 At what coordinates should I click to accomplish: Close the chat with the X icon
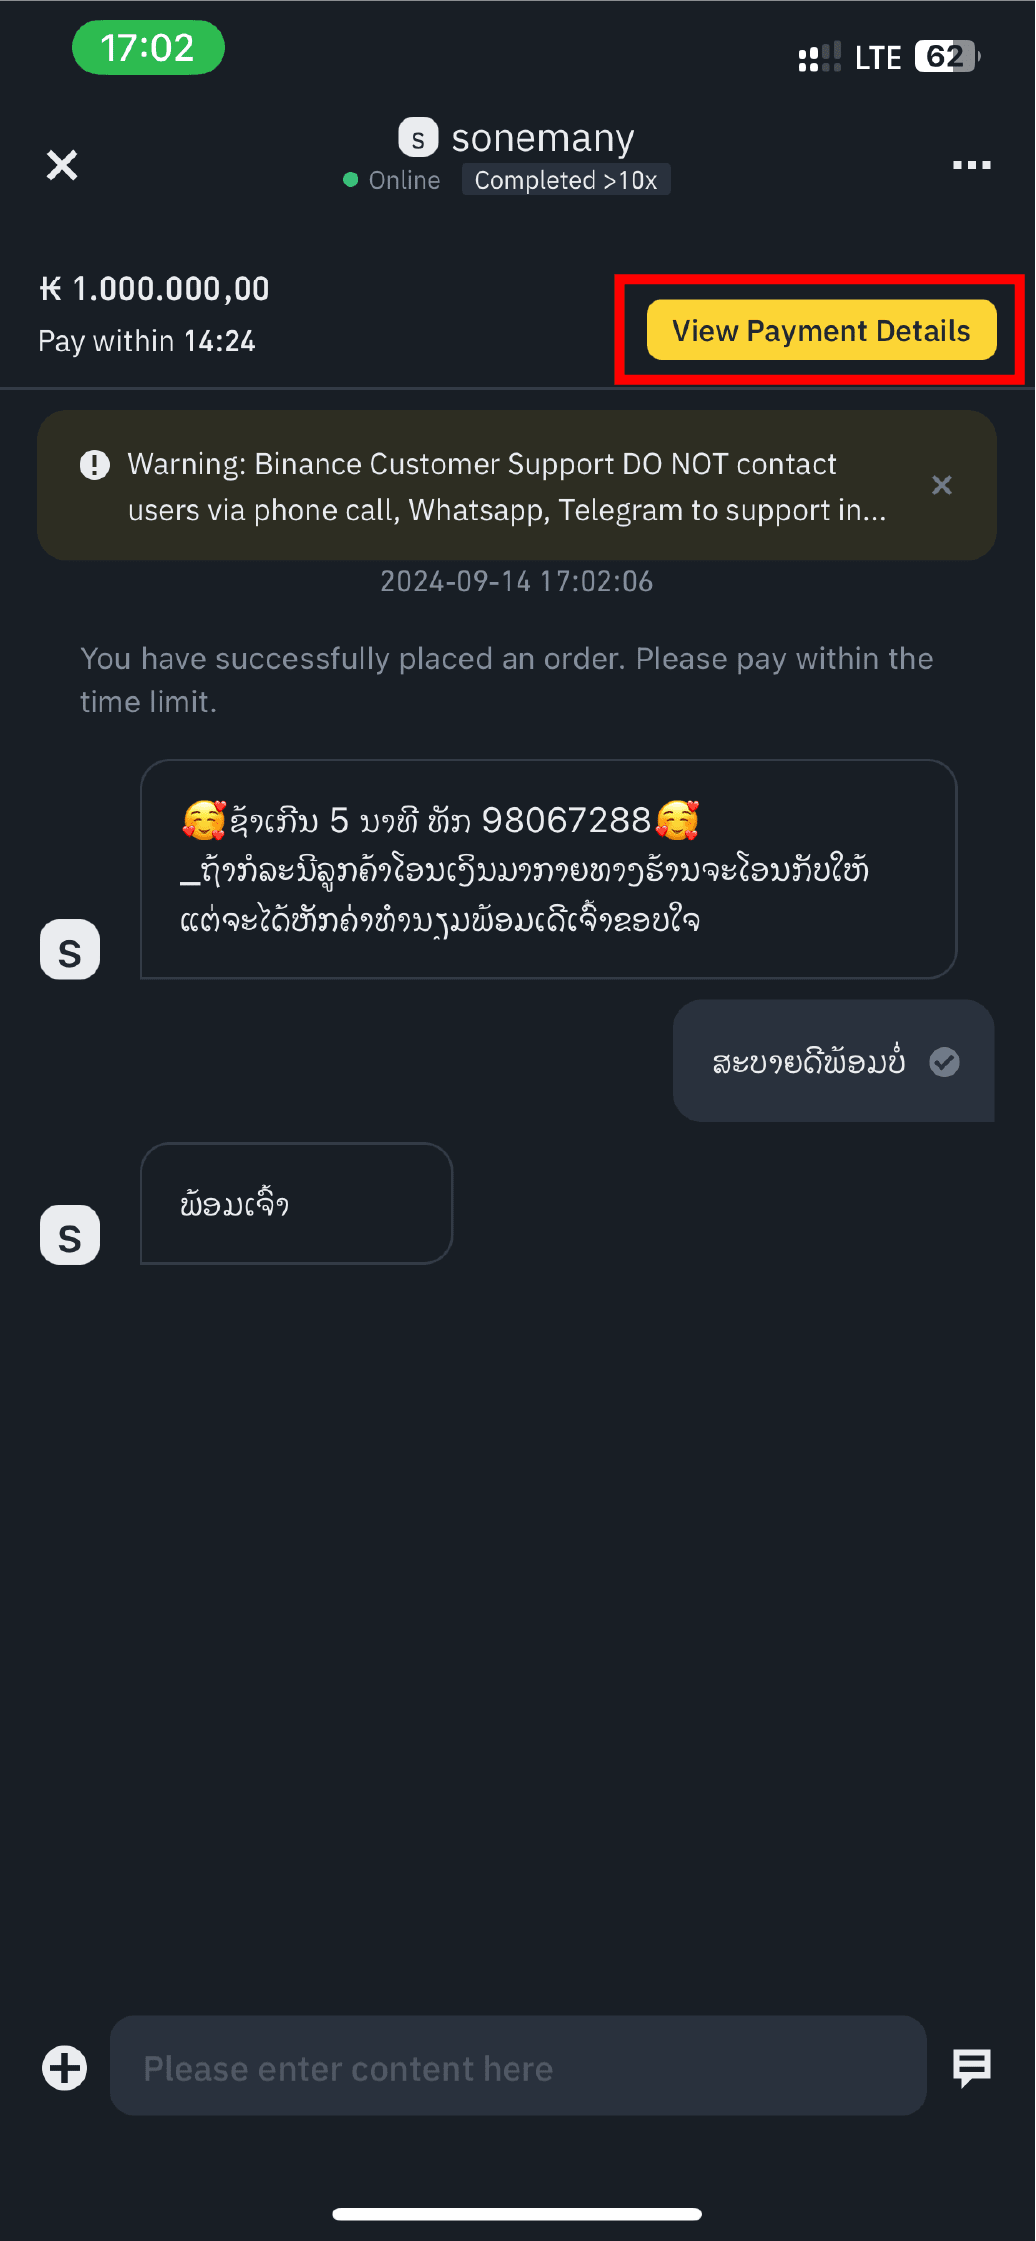tap(62, 165)
